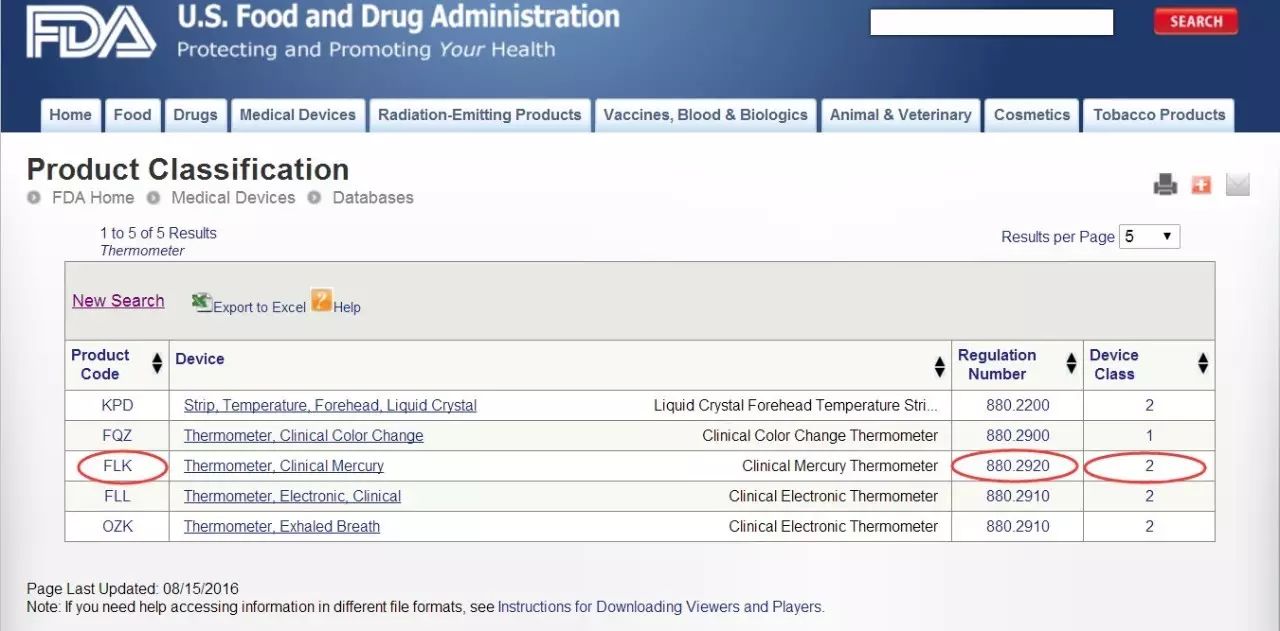
Task: Click the Excel export icon
Action: pyautogui.click(x=202, y=302)
